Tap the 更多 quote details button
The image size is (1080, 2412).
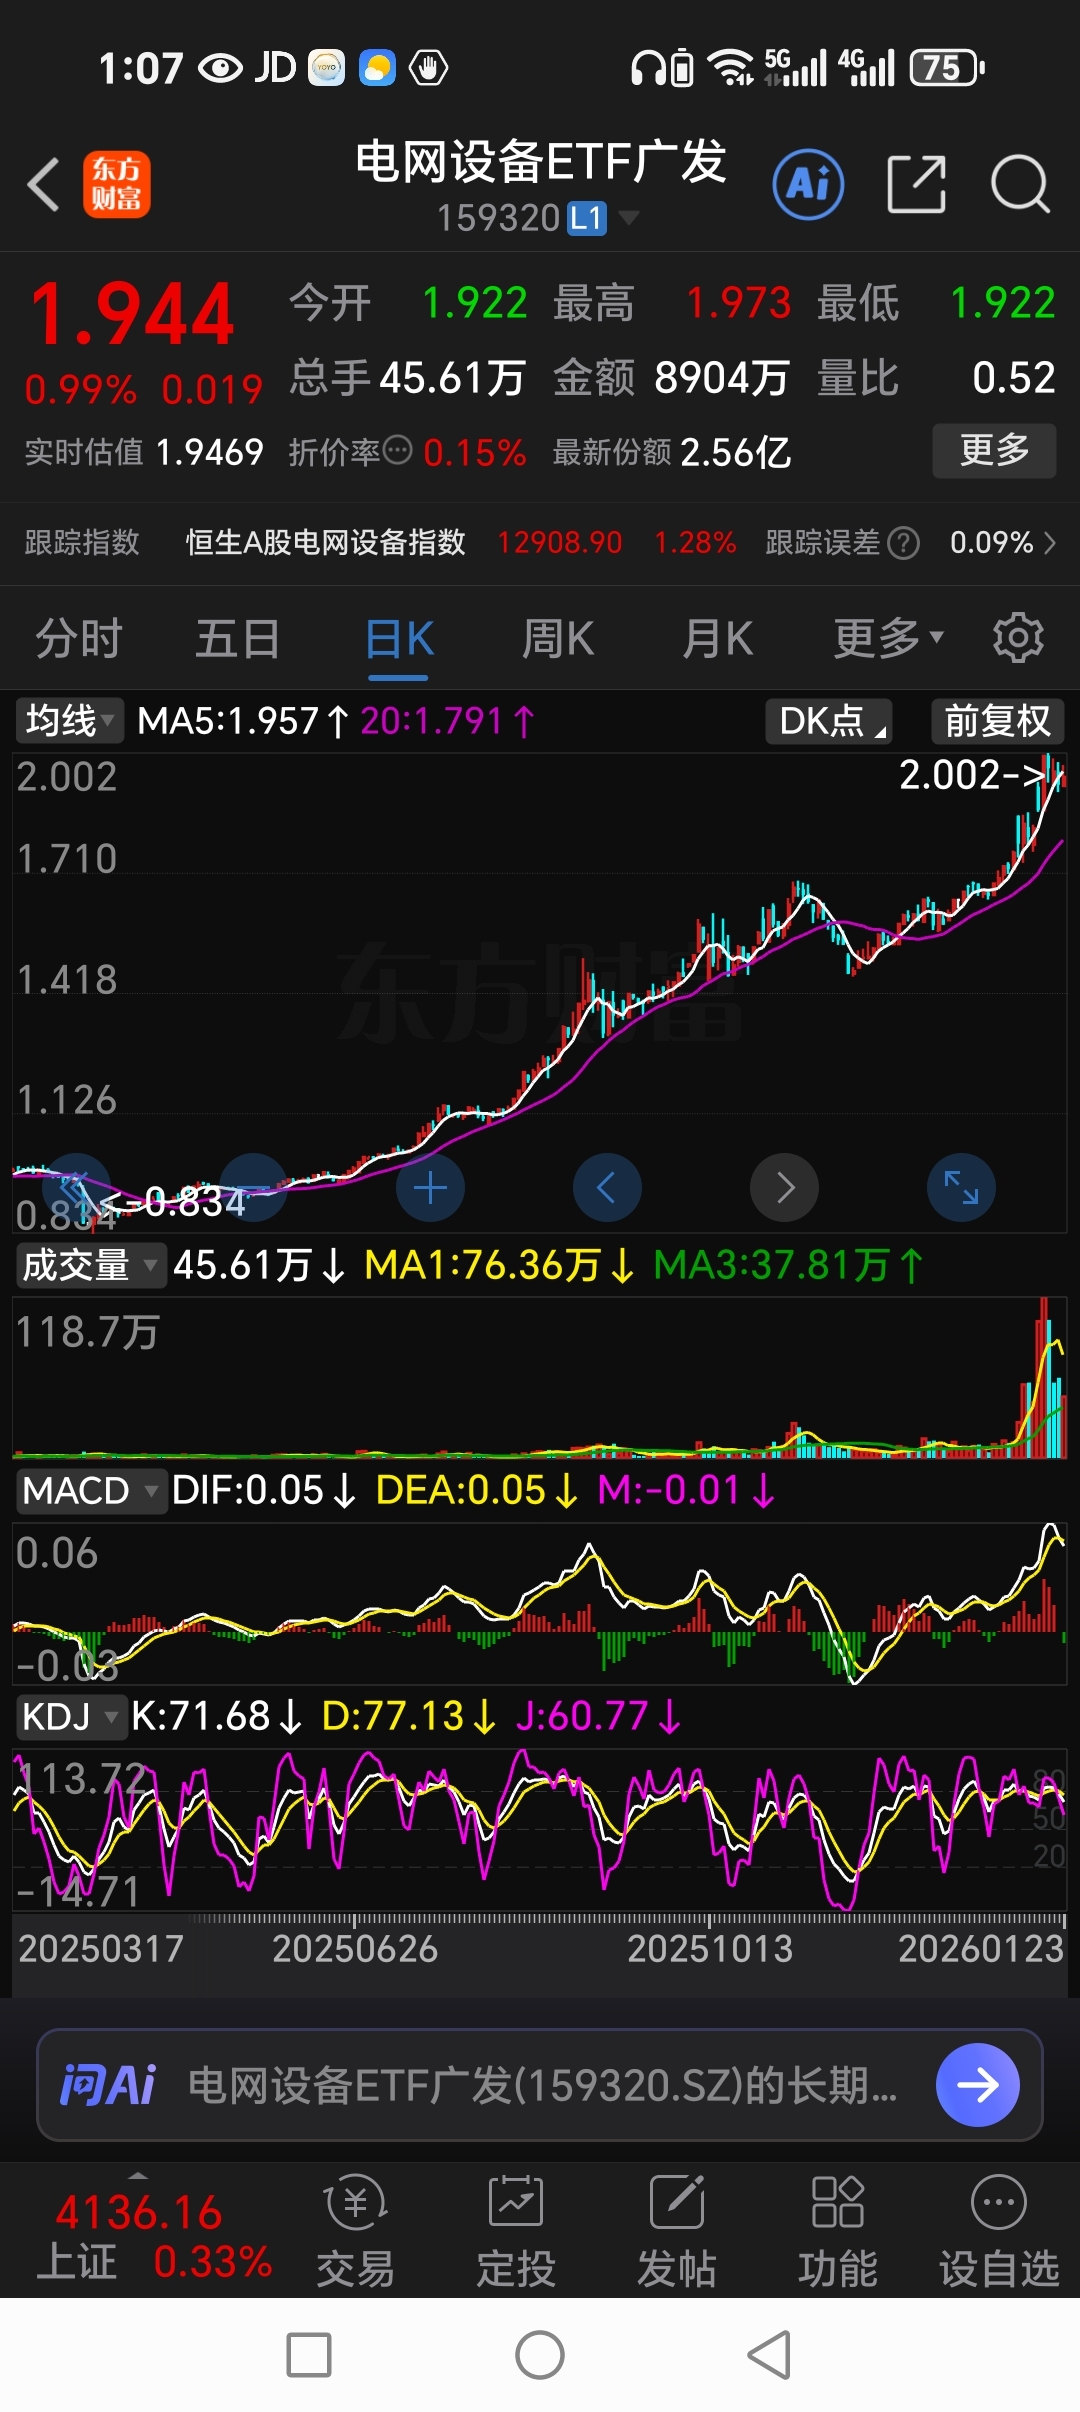coord(994,451)
